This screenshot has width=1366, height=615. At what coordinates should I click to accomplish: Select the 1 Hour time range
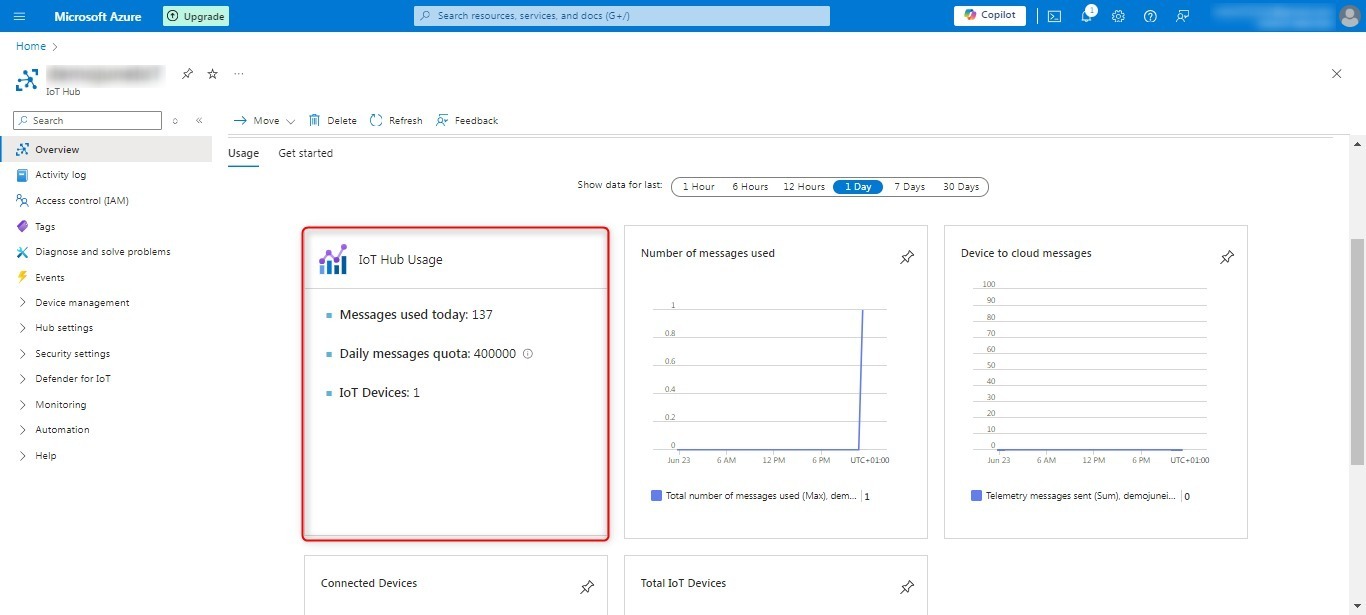pyautogui.click(x=698, y=187)
